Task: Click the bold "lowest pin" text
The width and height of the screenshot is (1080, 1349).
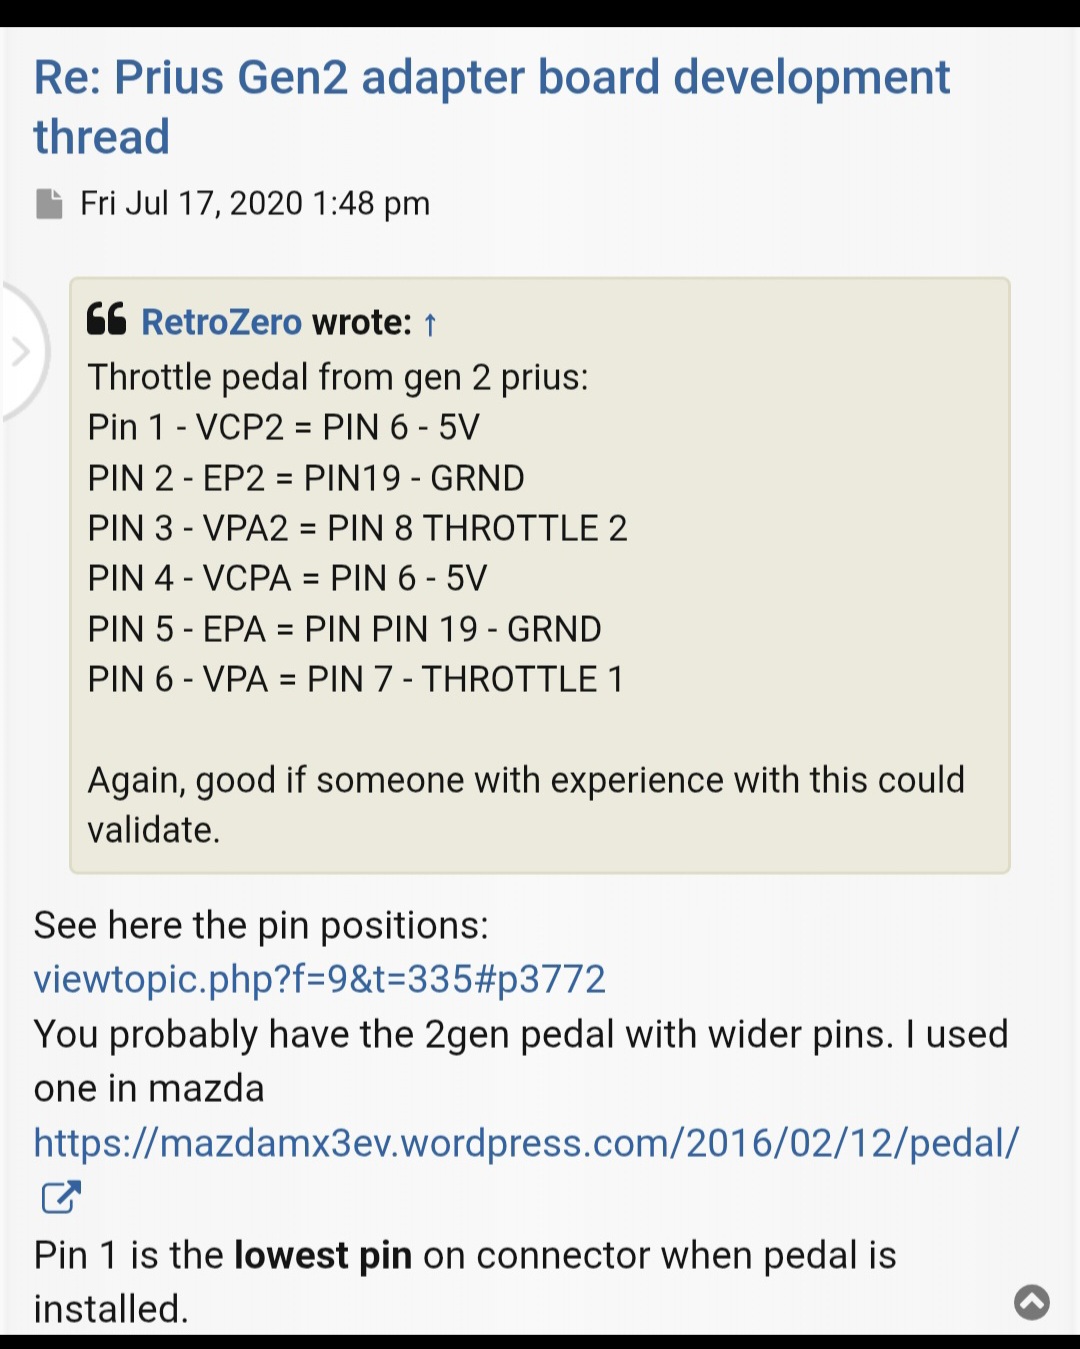Action: click(323, 1255)
